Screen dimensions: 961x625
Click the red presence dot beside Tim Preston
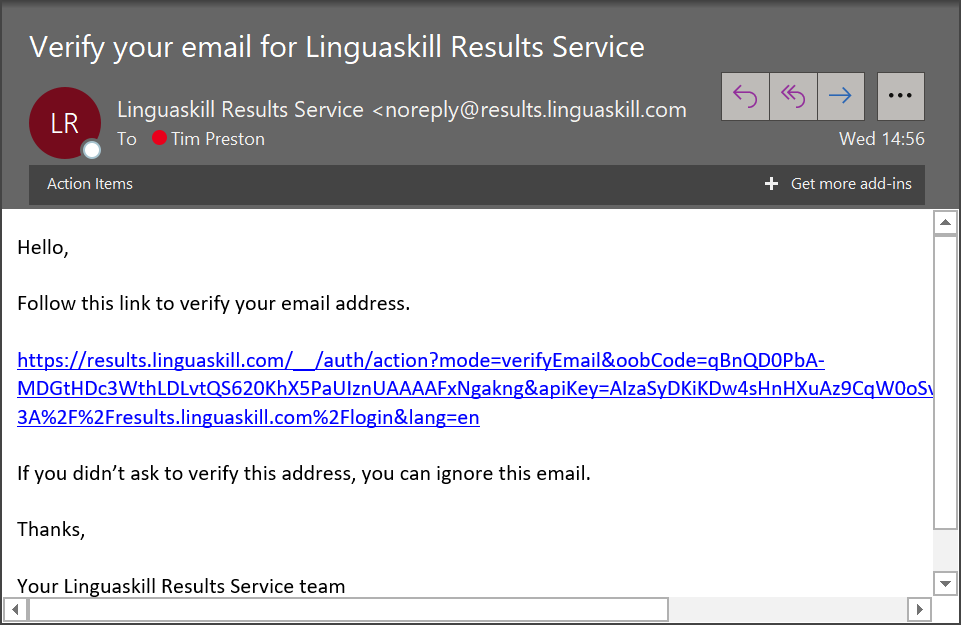coord(159,138)
